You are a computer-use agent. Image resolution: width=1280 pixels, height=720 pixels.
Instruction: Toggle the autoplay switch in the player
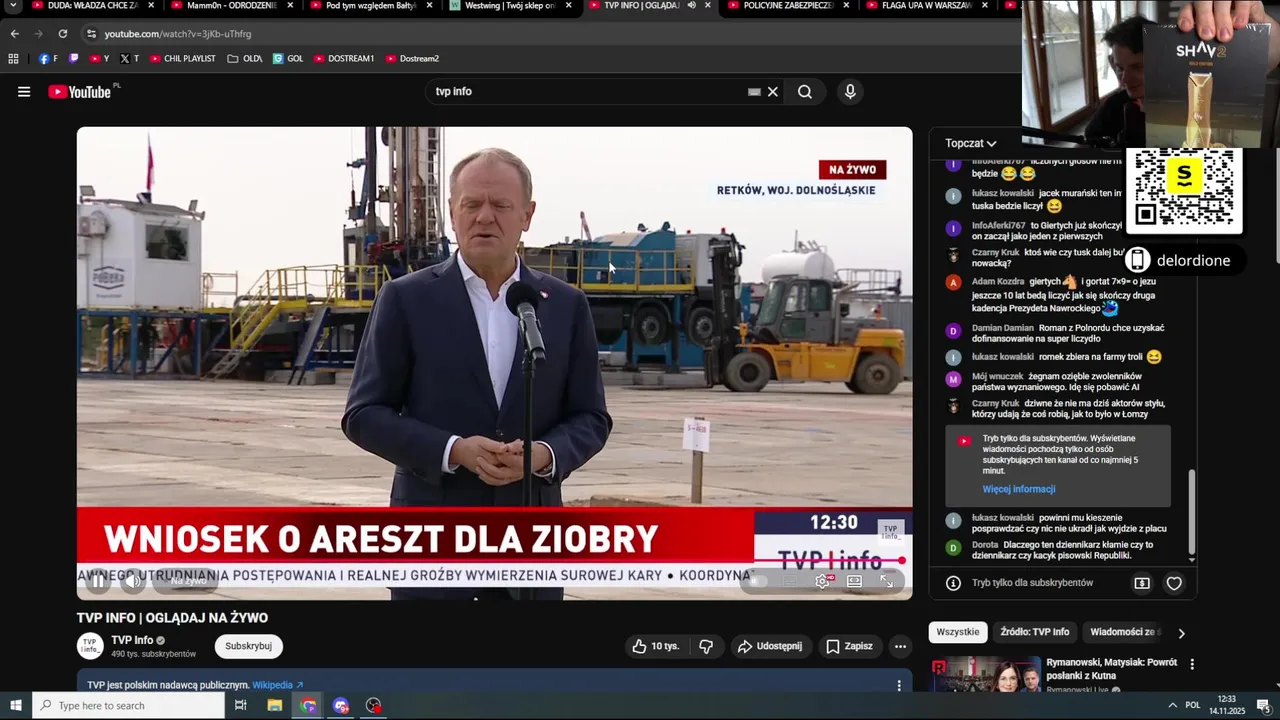click(757, 581)
